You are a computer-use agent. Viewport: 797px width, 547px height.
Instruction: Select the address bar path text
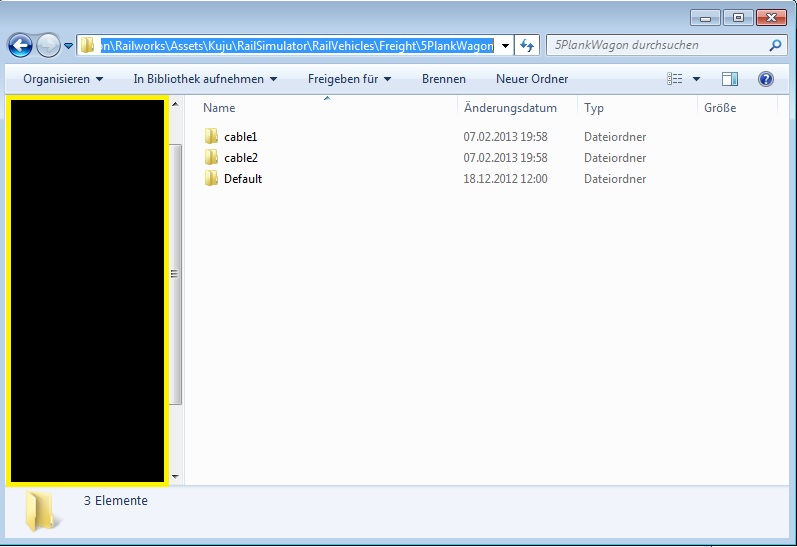[297, 45]
